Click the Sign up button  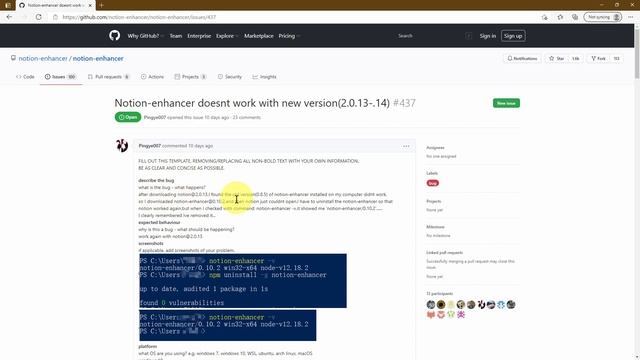(x=513, y=36)
